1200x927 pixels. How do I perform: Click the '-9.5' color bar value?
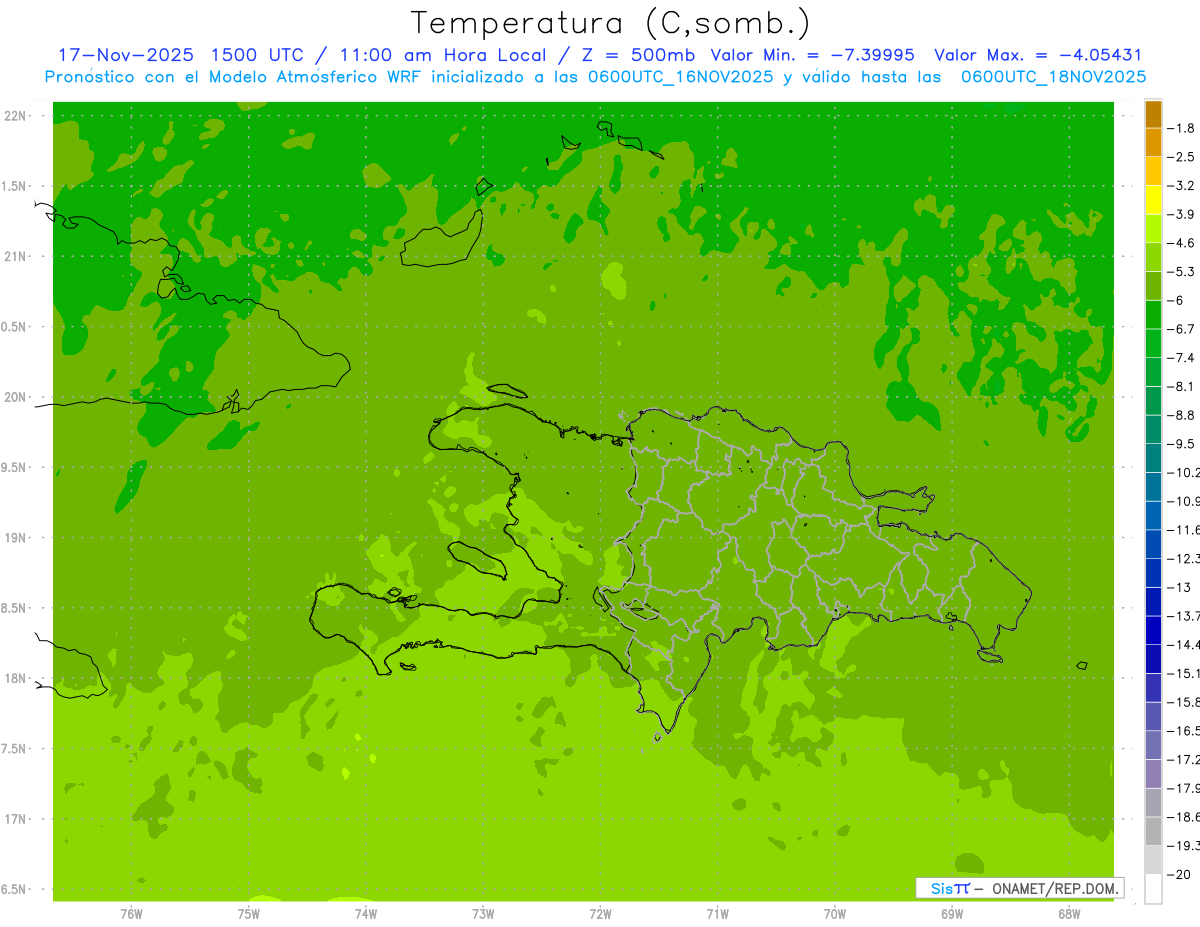click(x=1183, y=444)
